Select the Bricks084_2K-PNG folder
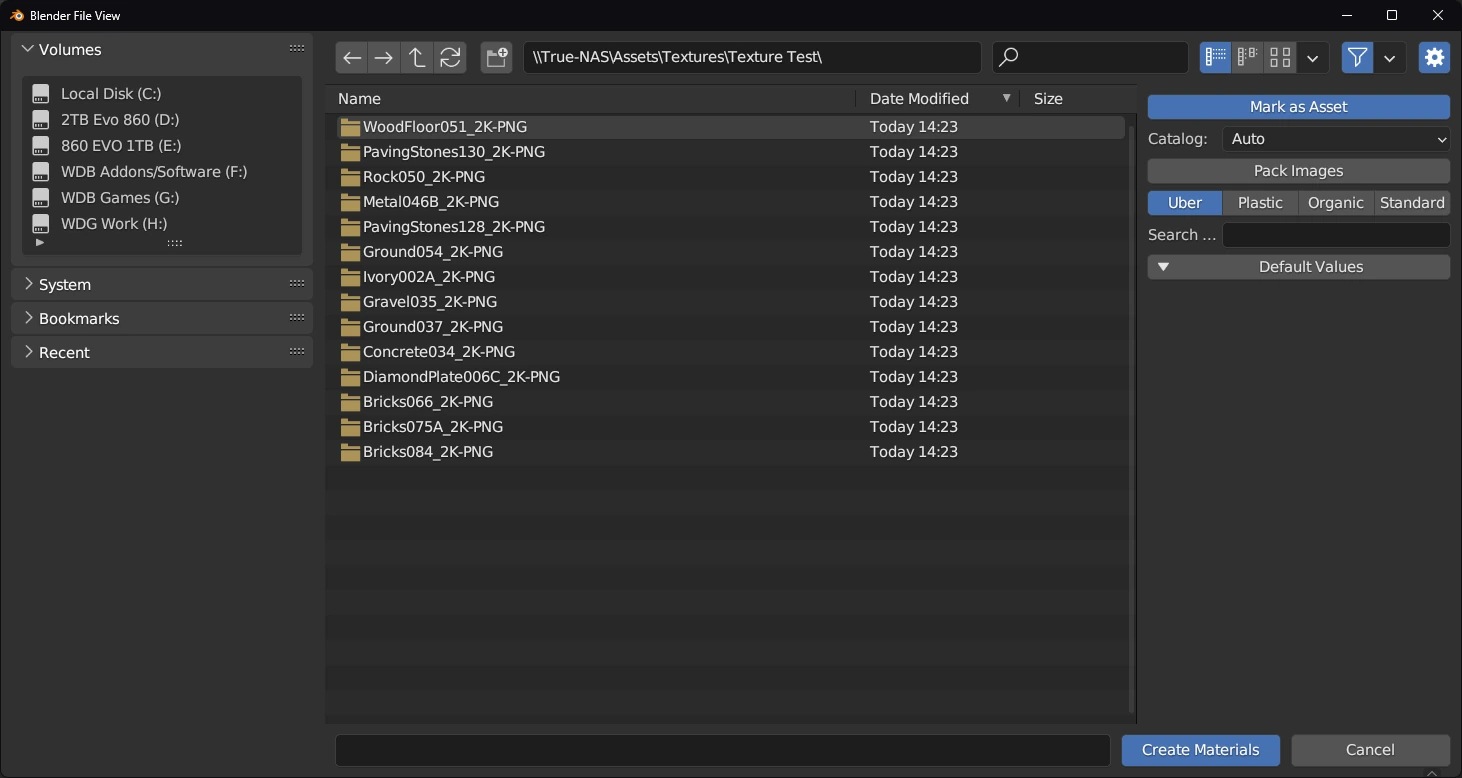The width and height of the screenshot is (1462, 778). (x=428, y=452)
